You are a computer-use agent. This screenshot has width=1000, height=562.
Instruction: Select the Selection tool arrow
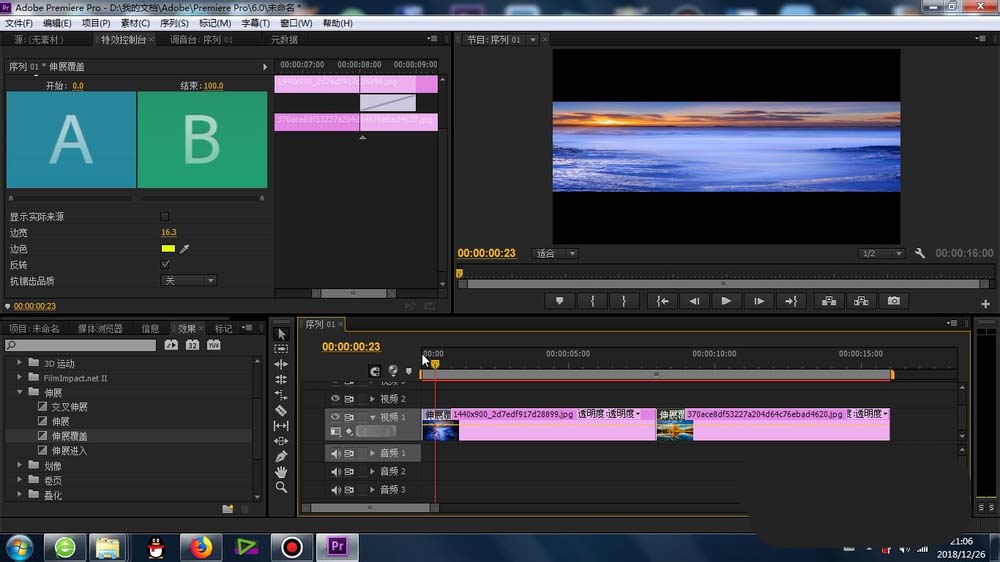point(281,334)
